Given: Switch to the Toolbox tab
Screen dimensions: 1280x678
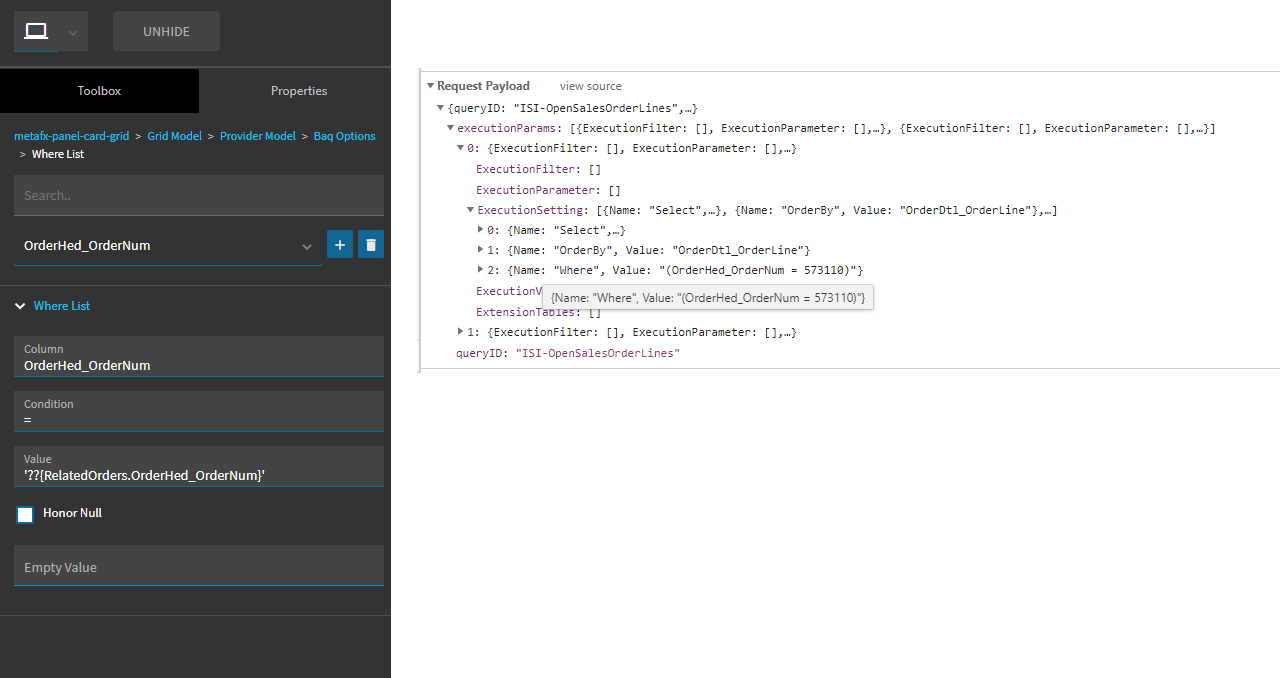Looking at the screenshot, I should 99,91.
